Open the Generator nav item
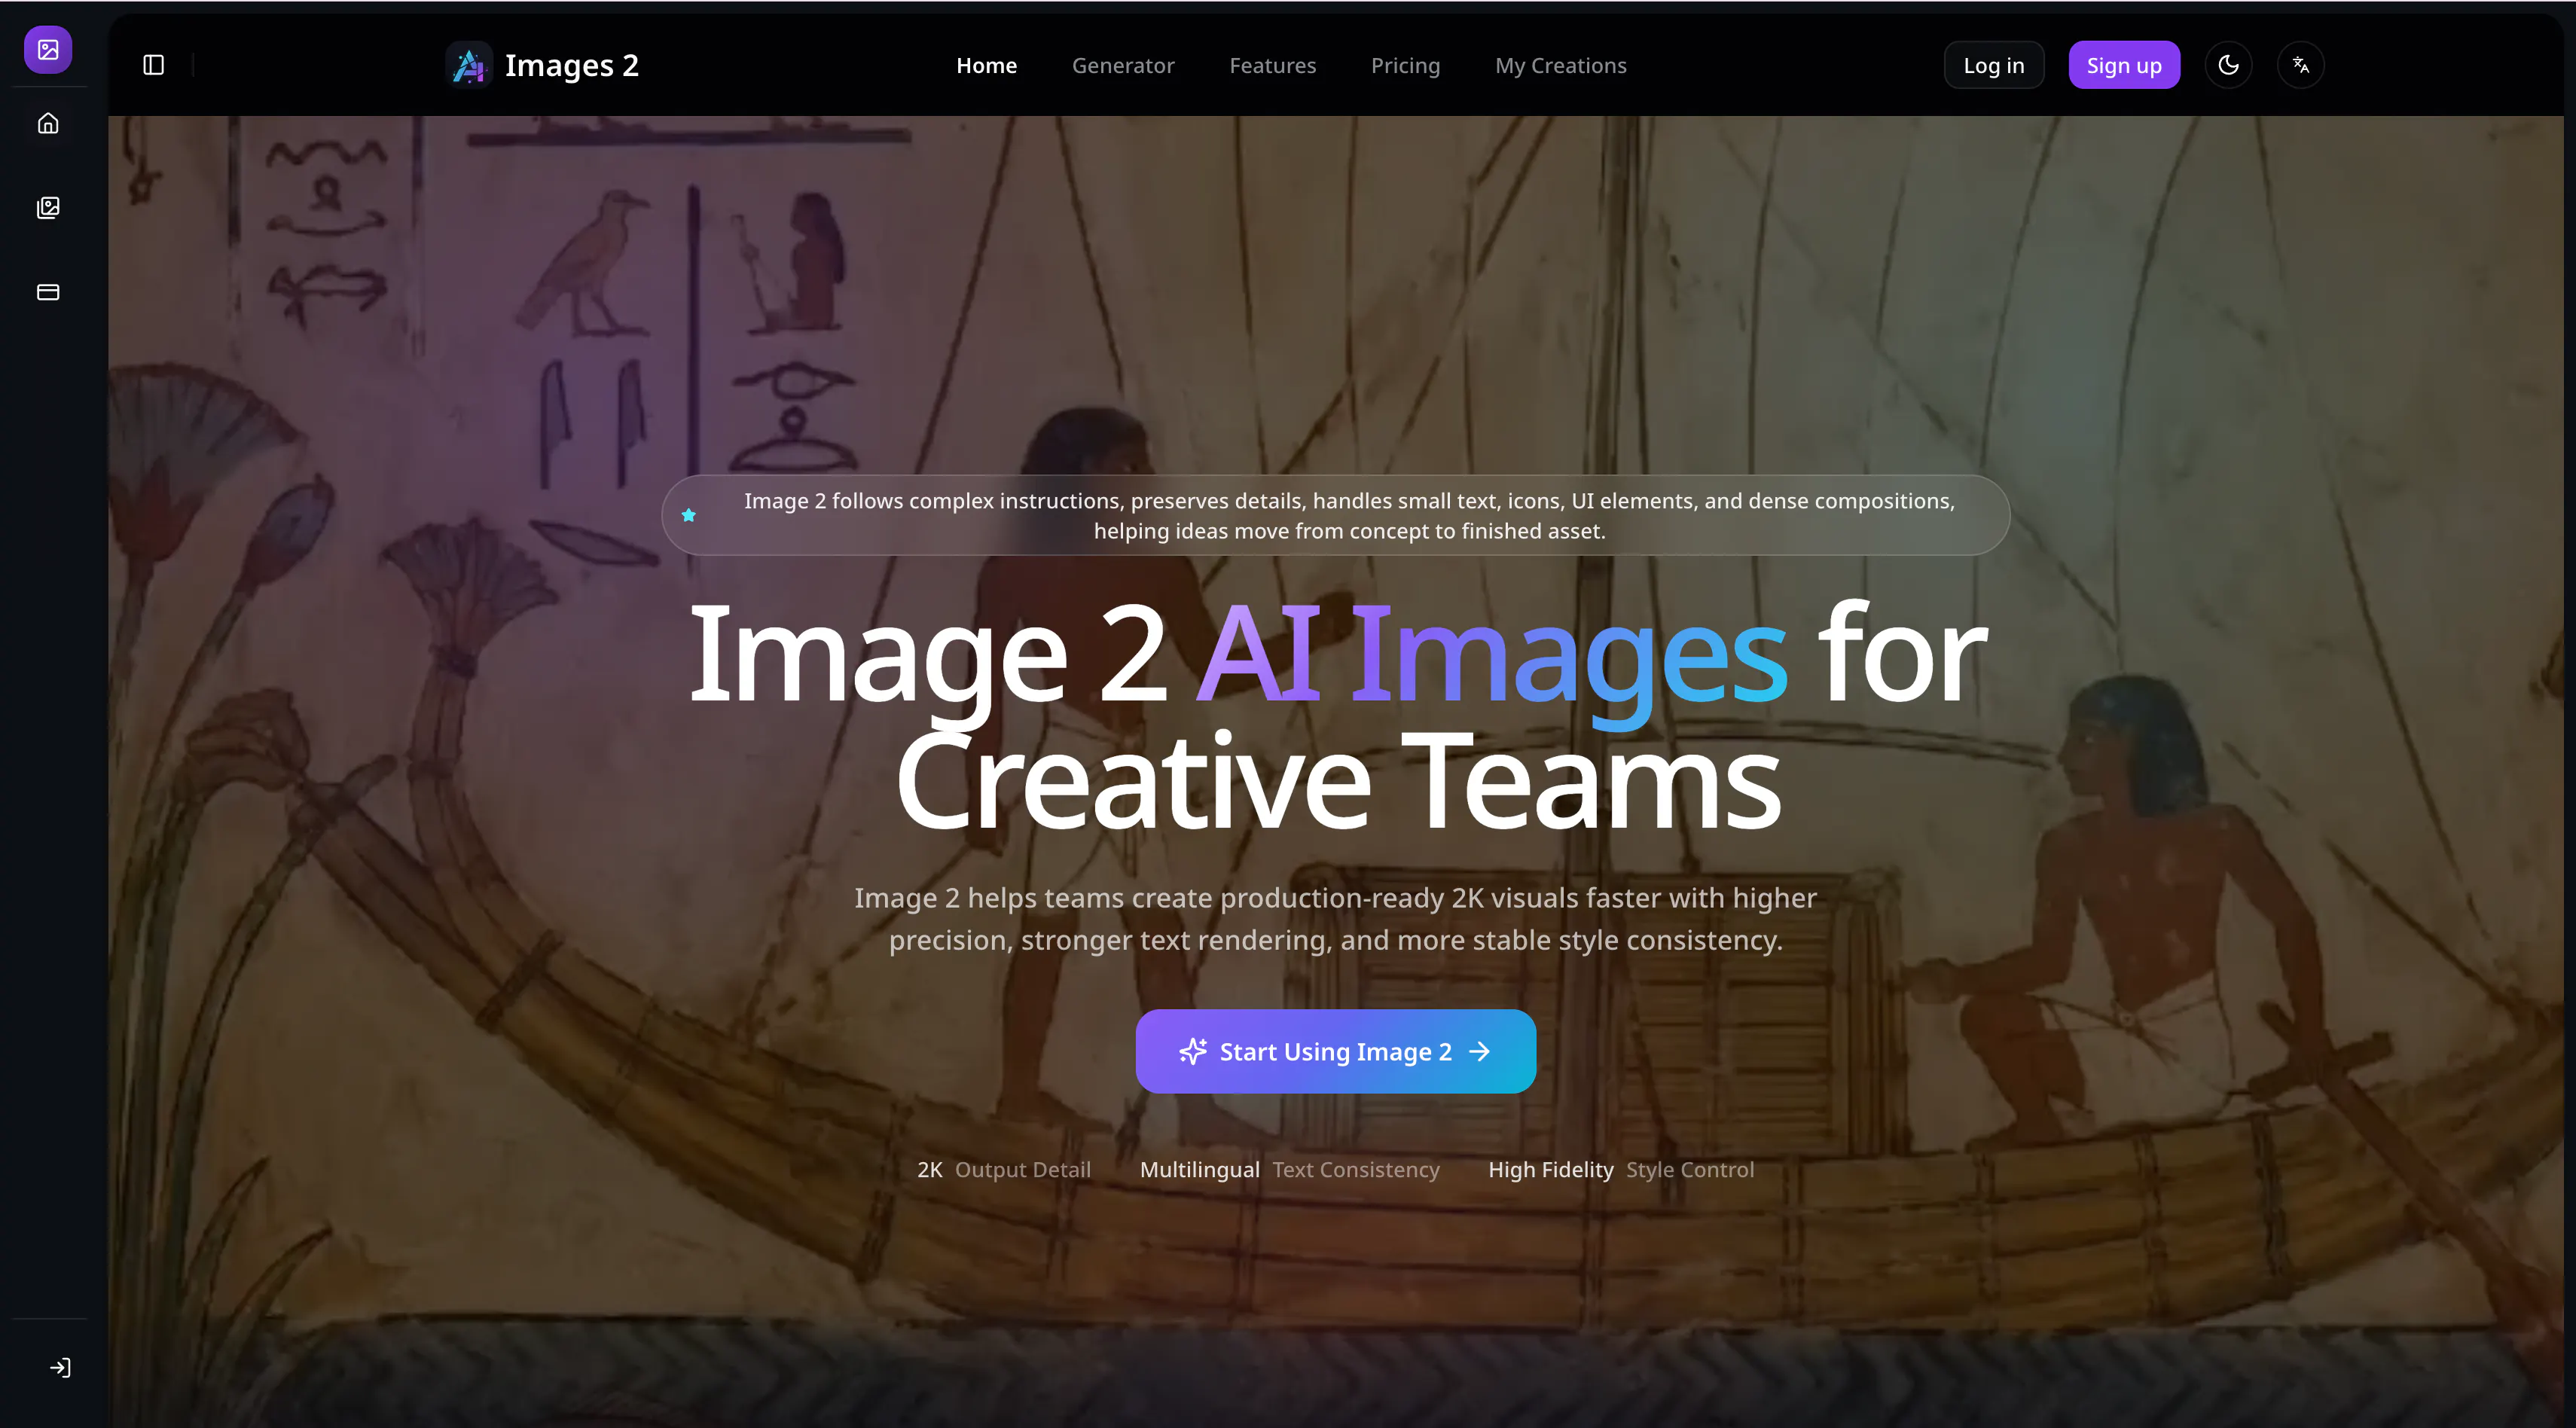 (1123, 65)
